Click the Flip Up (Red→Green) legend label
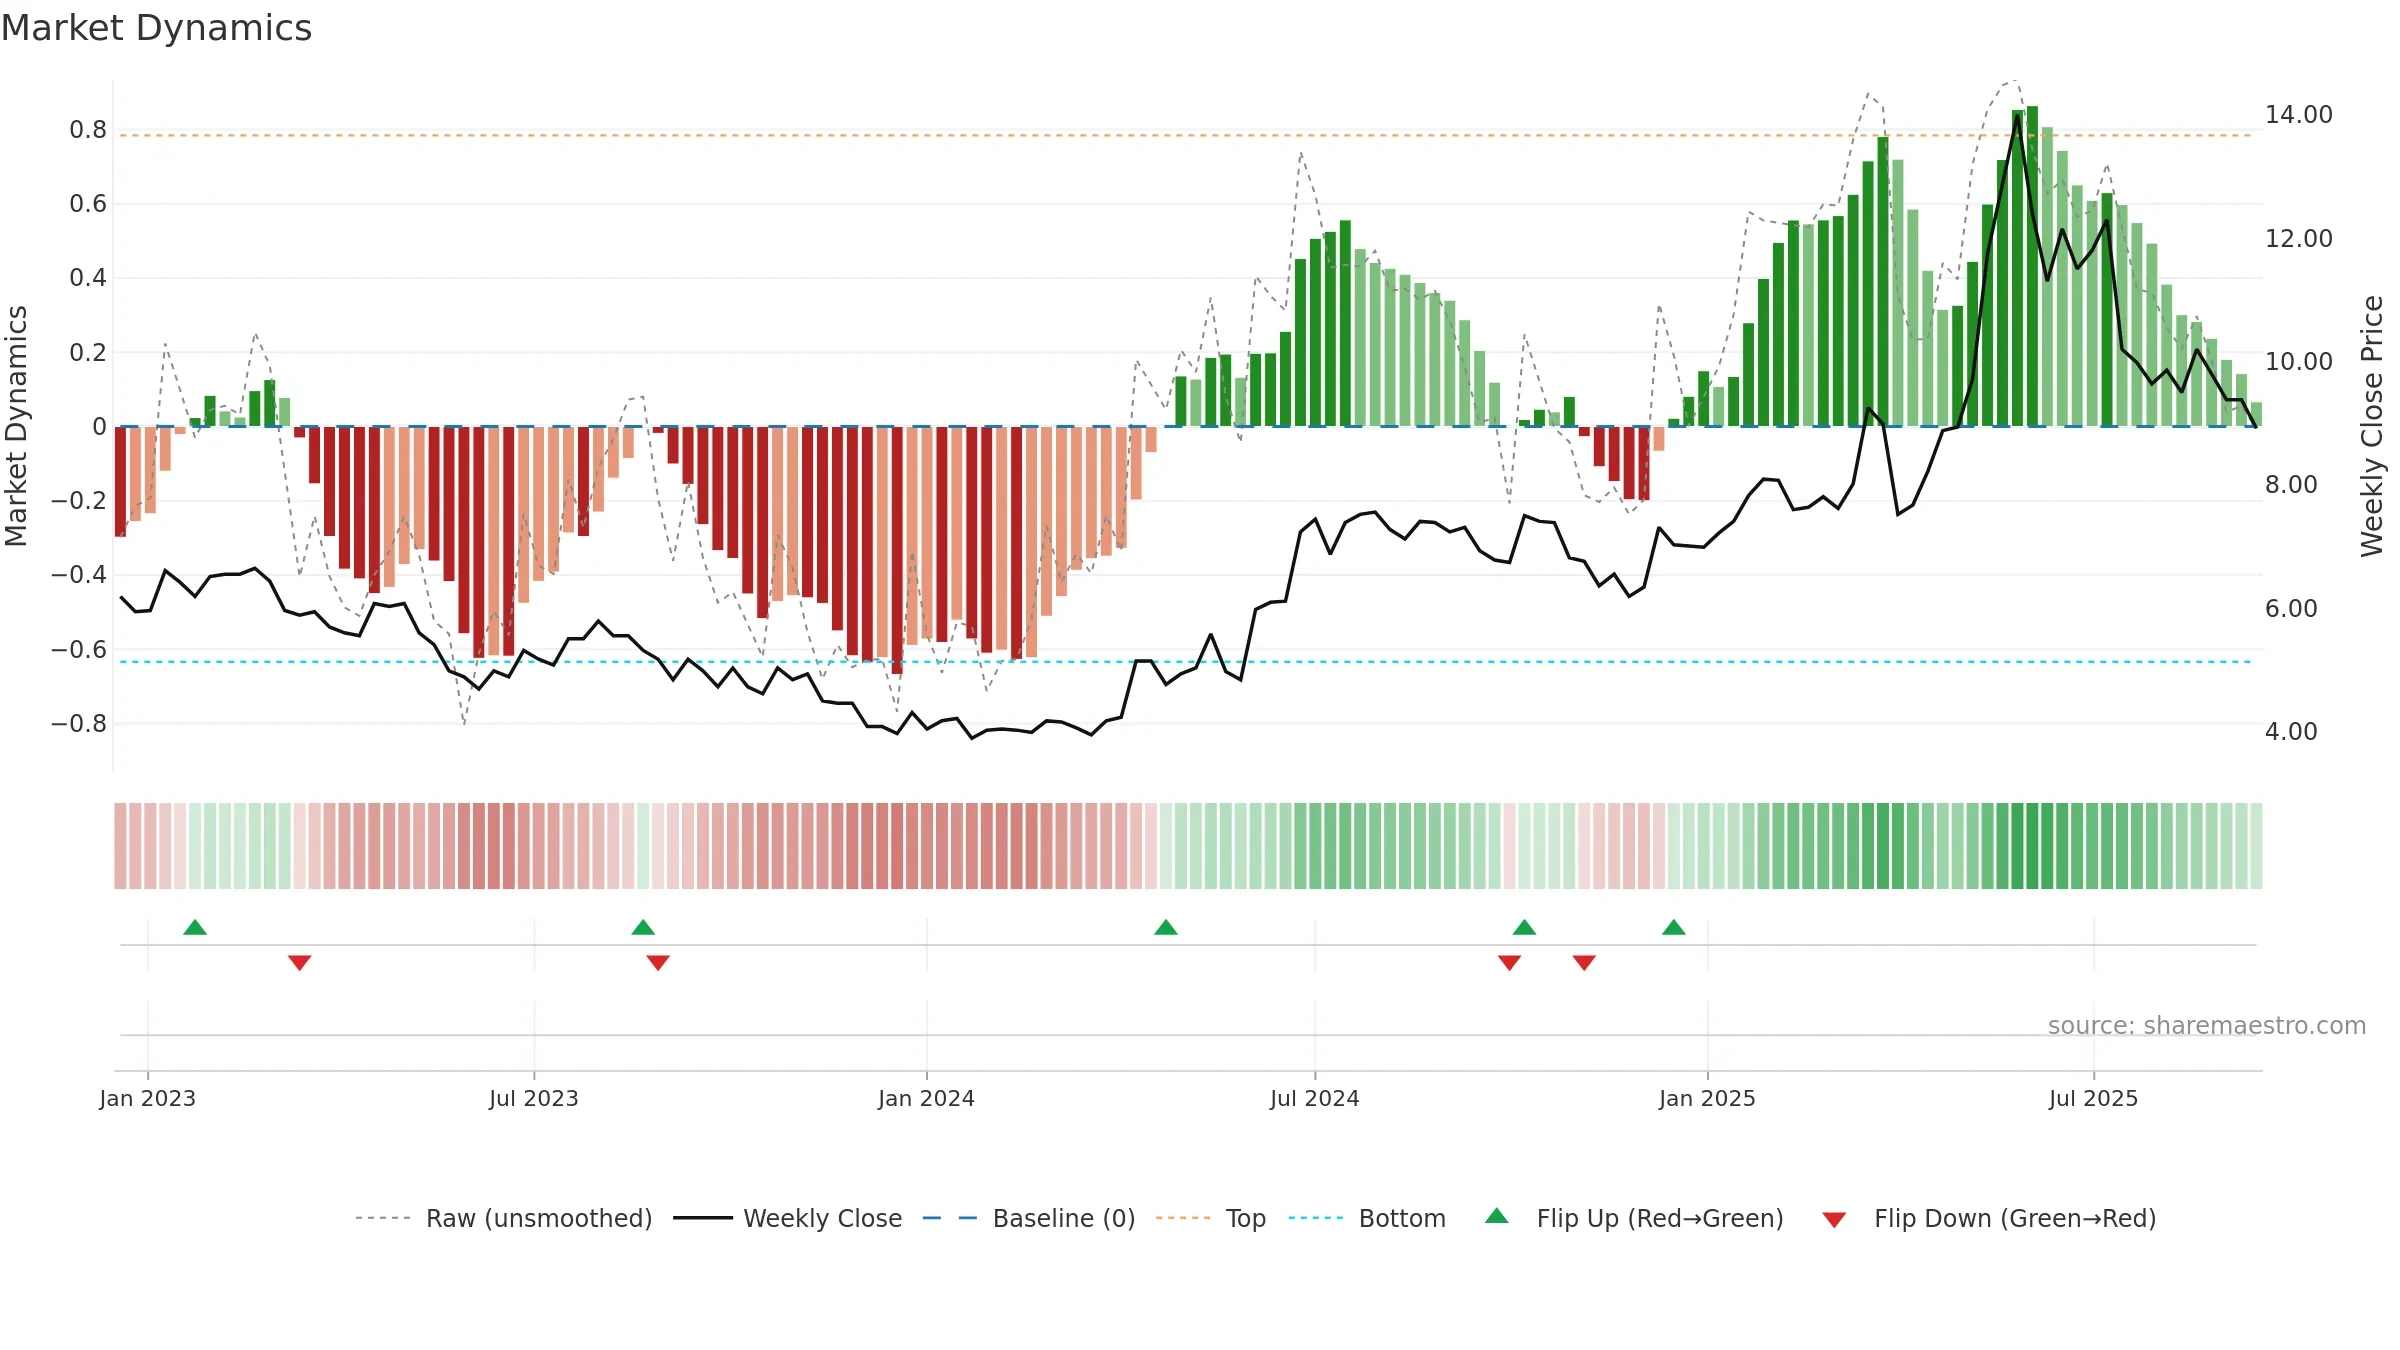This screenshot has width=2400, height=1350. click(1660, 1218)
